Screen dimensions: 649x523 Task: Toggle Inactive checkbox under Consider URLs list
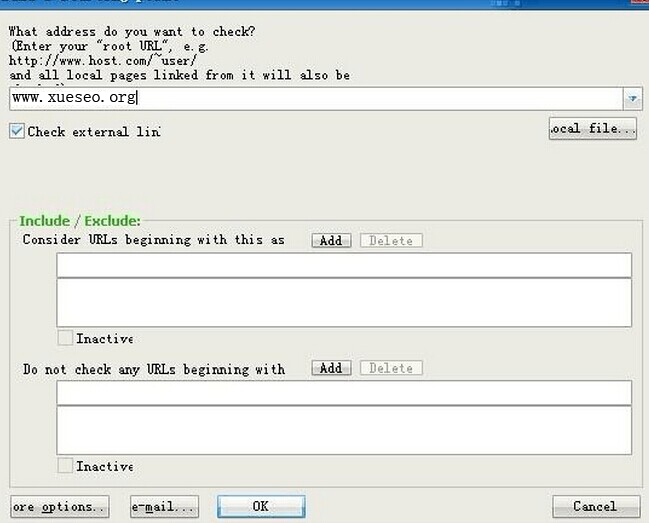[65, 338]
